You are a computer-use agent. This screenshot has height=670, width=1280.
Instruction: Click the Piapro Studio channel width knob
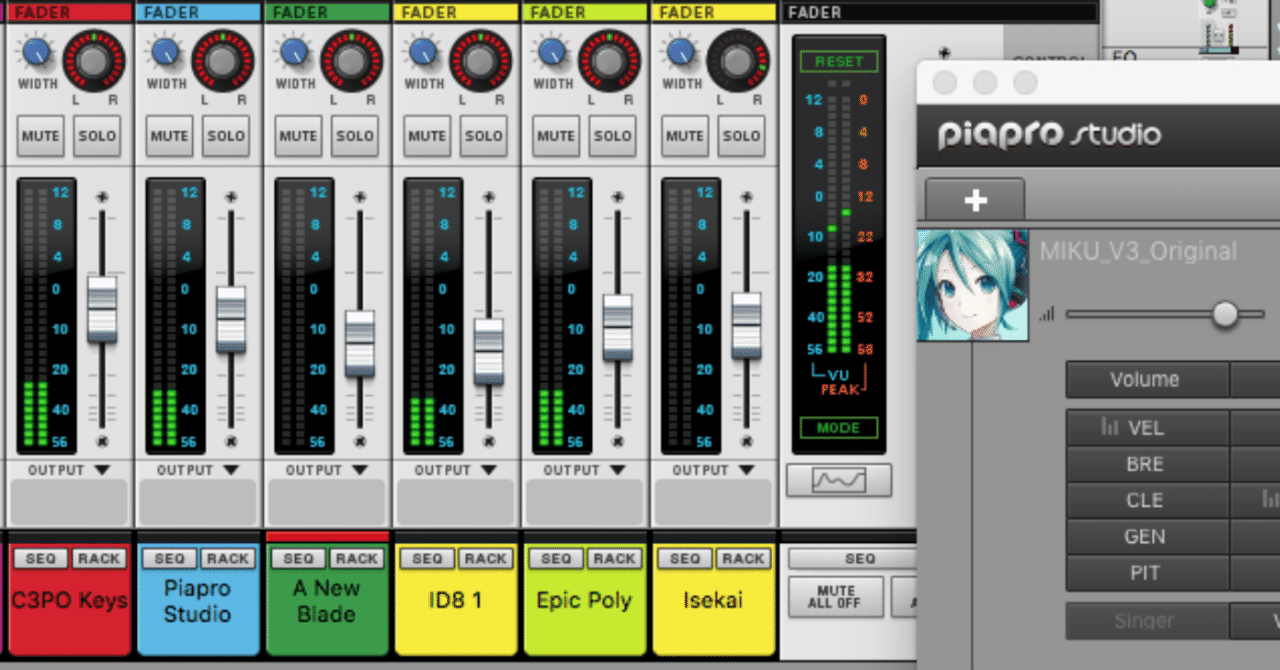[x=166, y=52]
